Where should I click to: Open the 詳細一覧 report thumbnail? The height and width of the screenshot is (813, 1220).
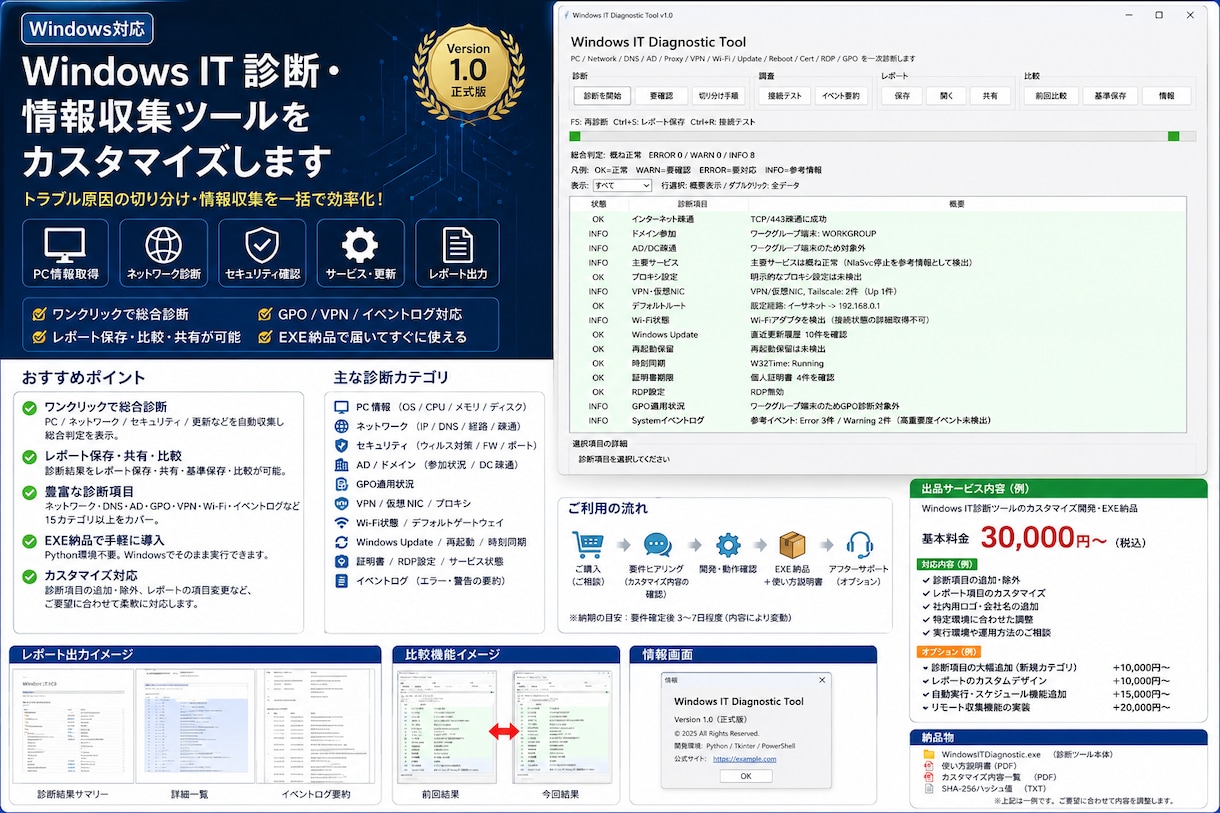[x=197, y=726]
